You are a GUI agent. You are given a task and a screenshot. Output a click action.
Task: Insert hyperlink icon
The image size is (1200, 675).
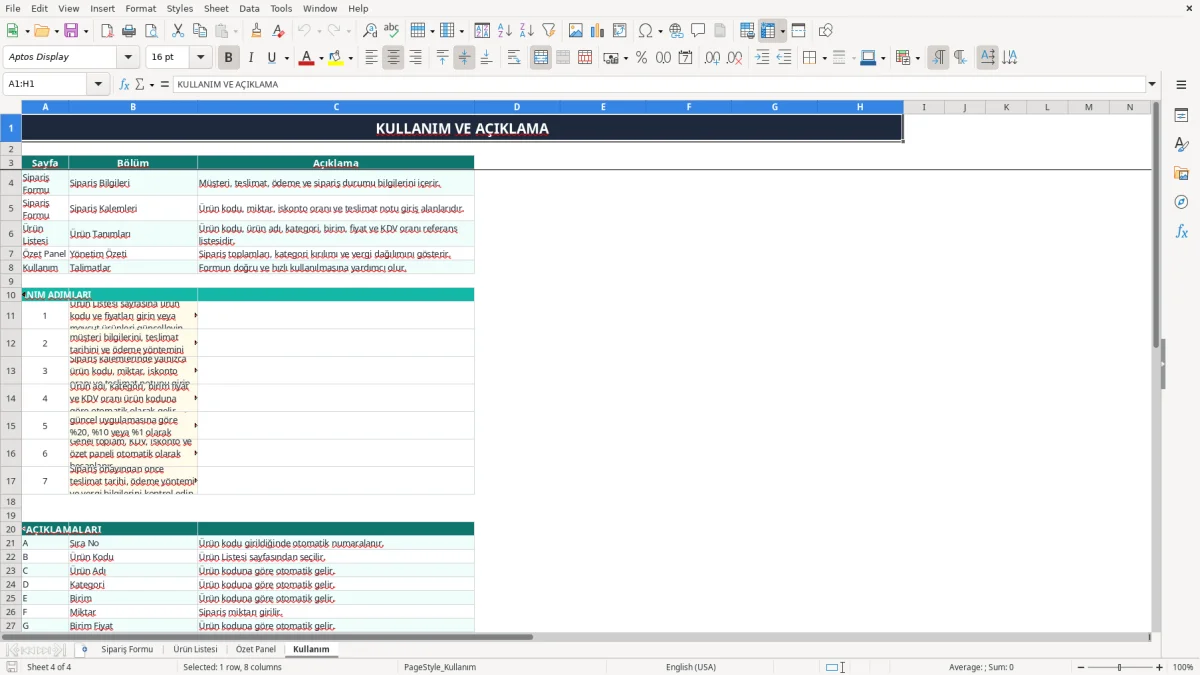tap(676, 31)
